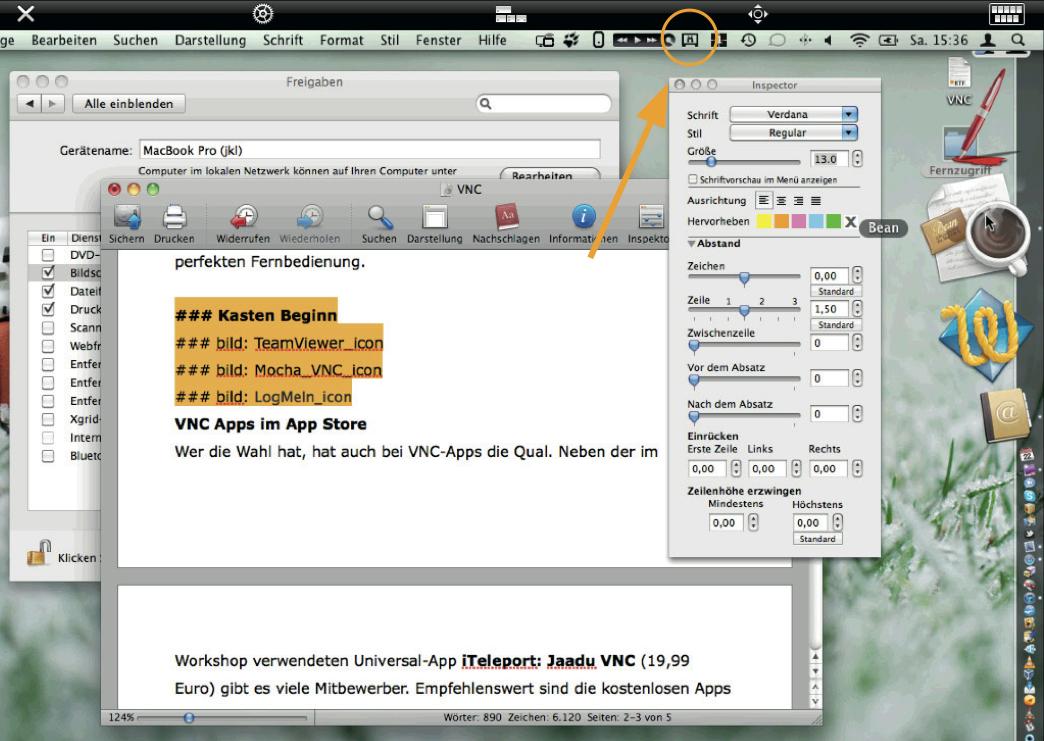Click the Freigaben search field
This screenshot has width=1044, height=741.
[543, 104]
